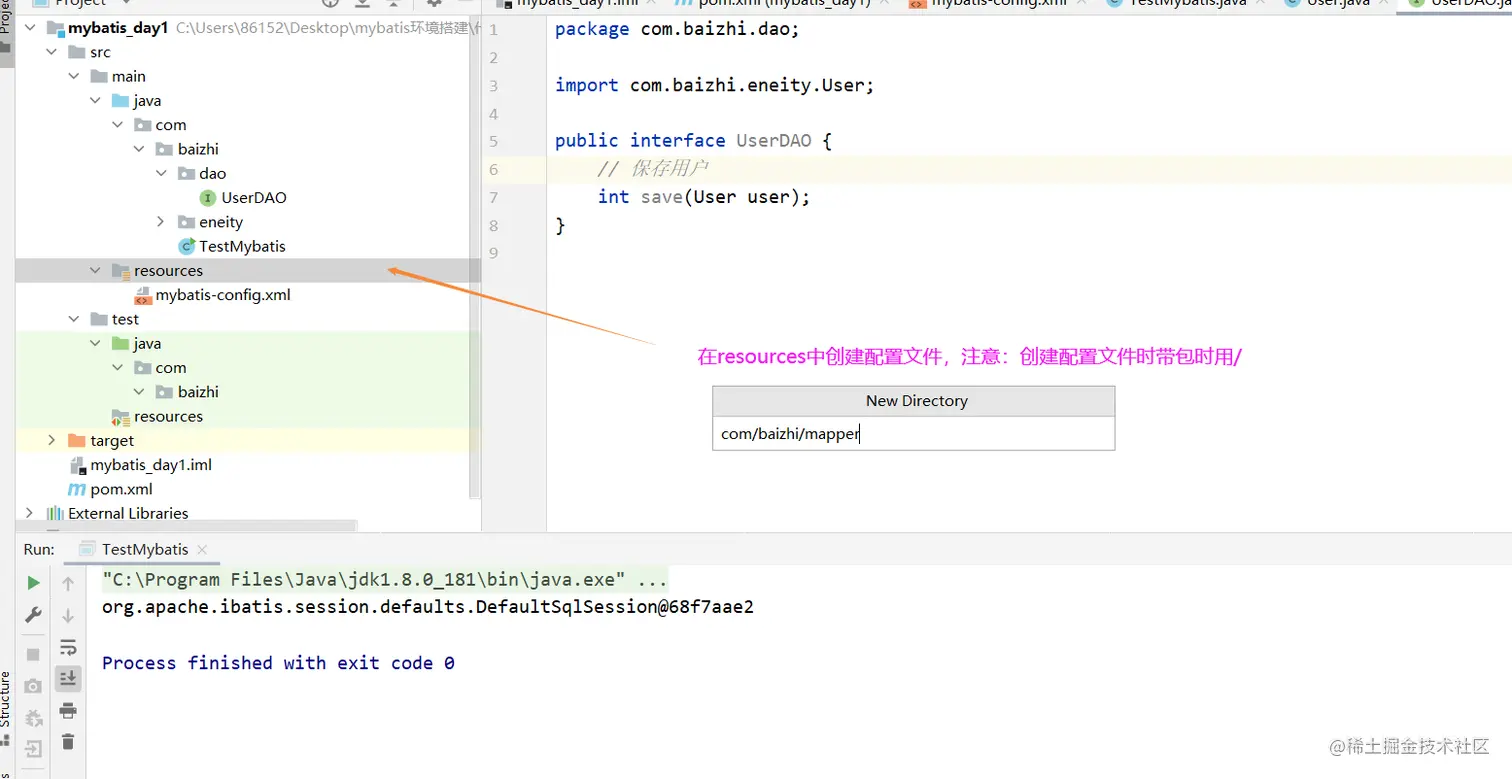The height and width of the screenshot is (779, 1512).
Task: Expand the target folder
Action: coord(52,440)
